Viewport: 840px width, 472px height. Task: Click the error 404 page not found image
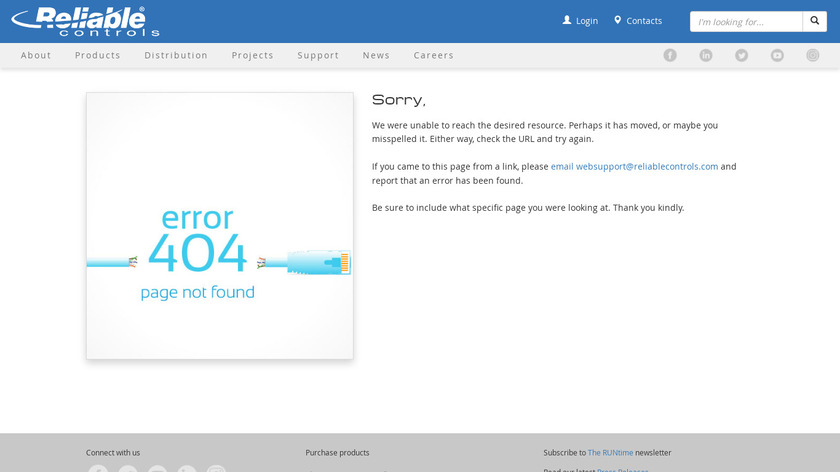coord(220,226)
